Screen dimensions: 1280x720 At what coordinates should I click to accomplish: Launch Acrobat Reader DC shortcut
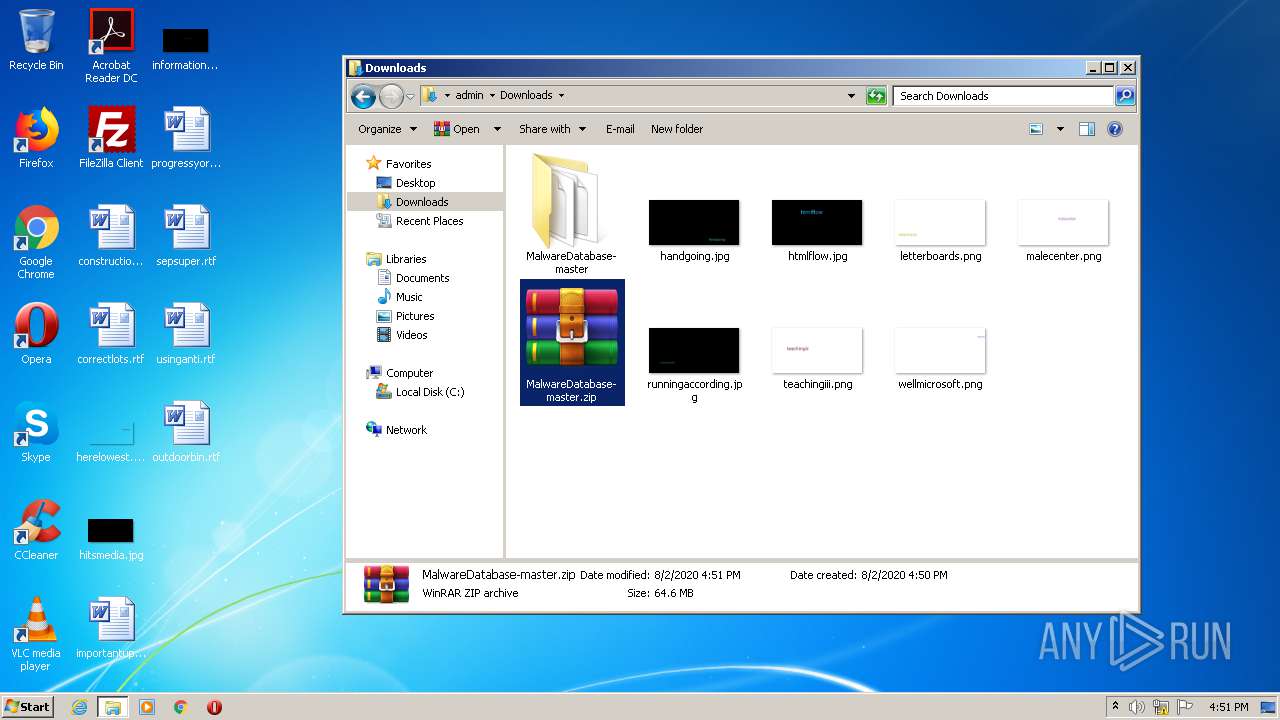[111, 46]
